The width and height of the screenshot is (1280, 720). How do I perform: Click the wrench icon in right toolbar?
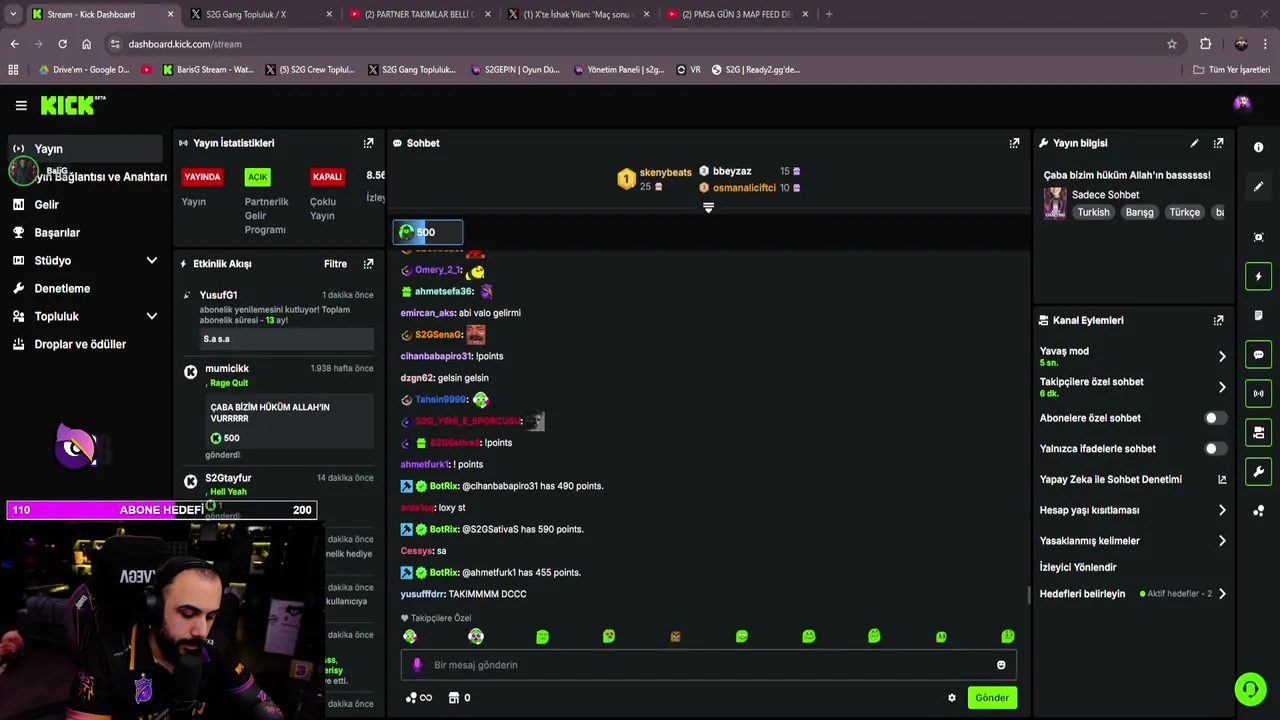[1258, 472]
